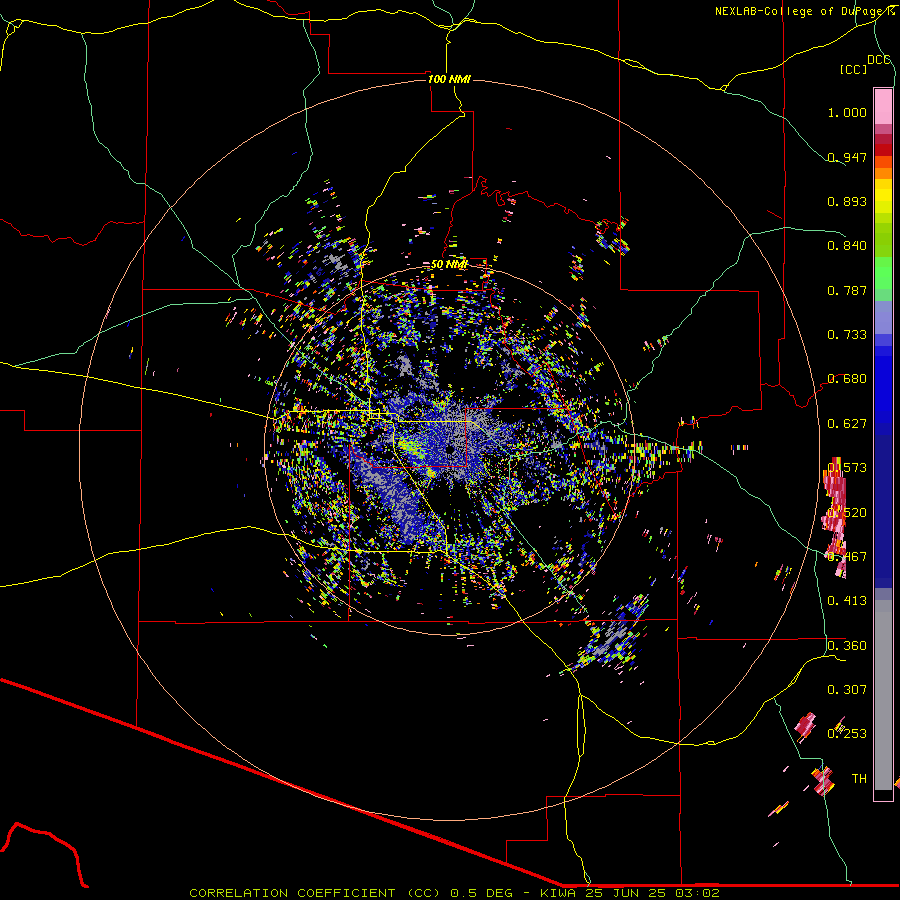Select the 0.947 scale value
The height and width of the screenshot is (900, 900).
(x=847, y=157)
